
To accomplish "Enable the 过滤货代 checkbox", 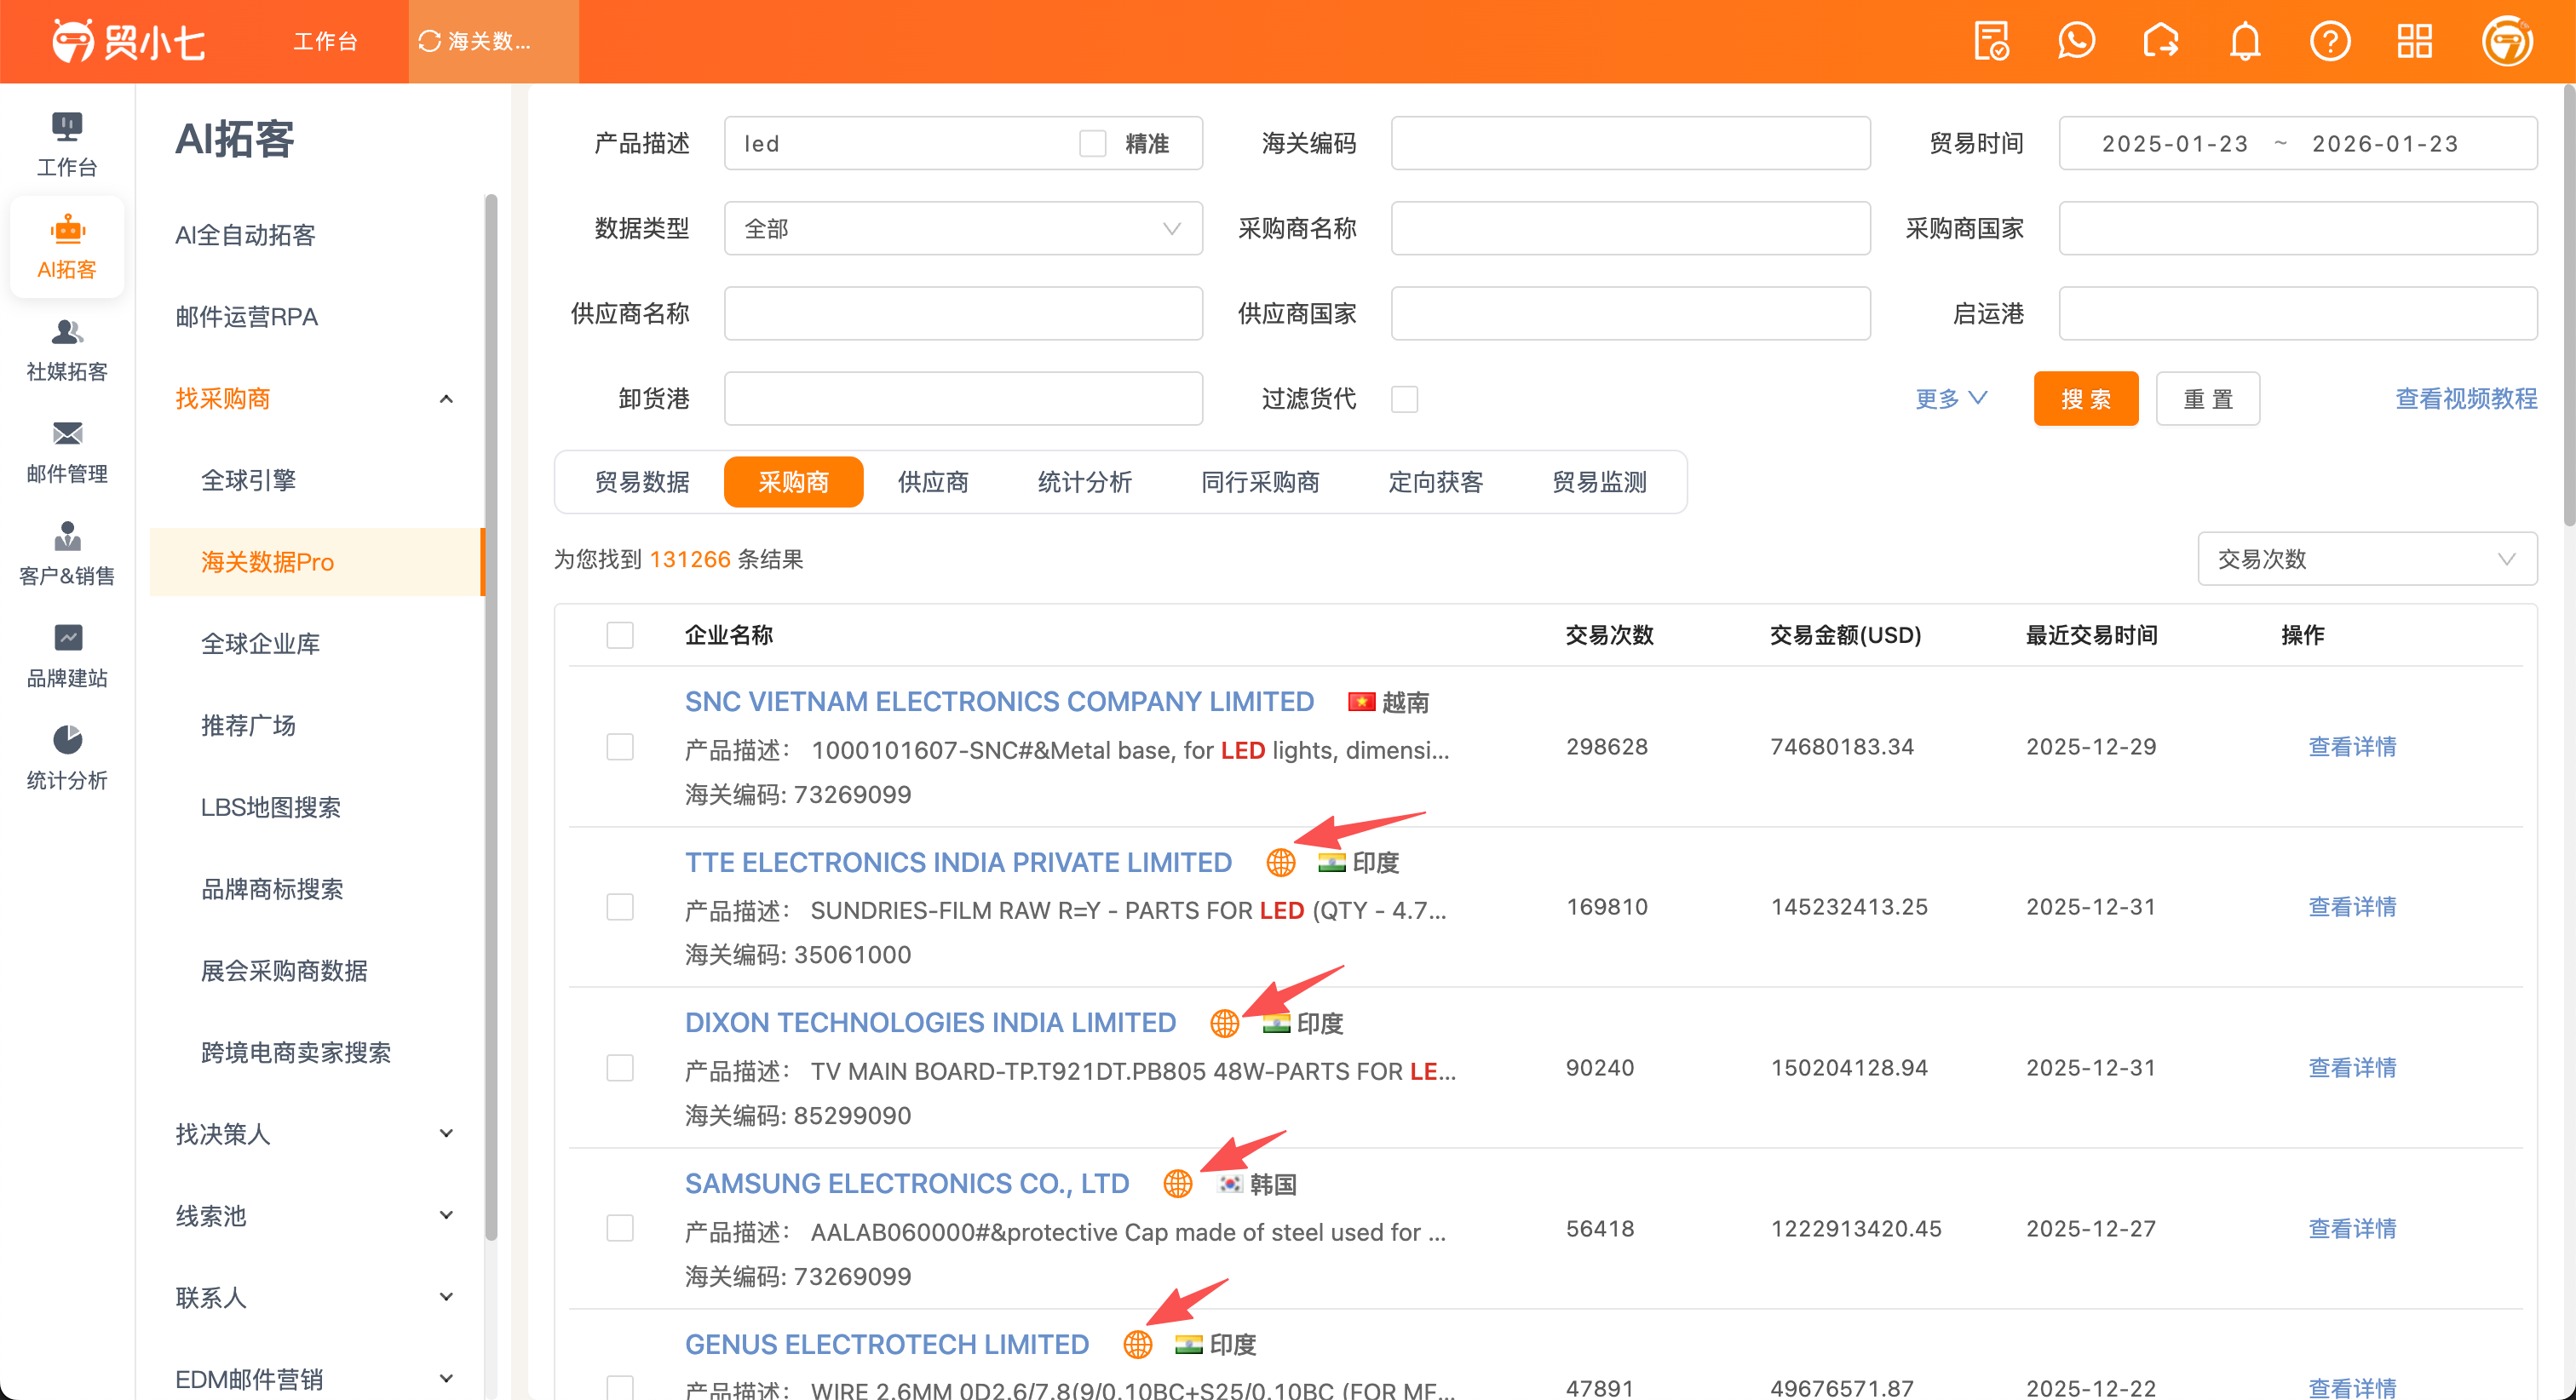I will [1404, 399].
